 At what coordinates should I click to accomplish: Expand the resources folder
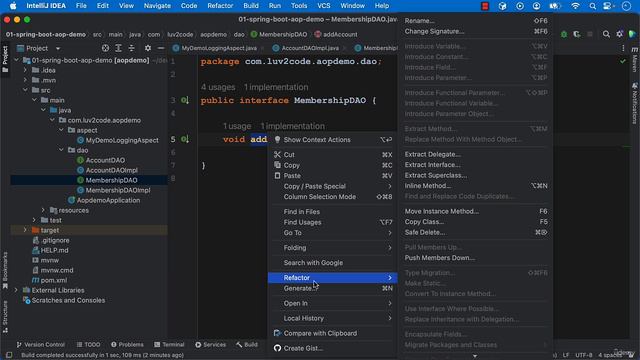(43, 210)
